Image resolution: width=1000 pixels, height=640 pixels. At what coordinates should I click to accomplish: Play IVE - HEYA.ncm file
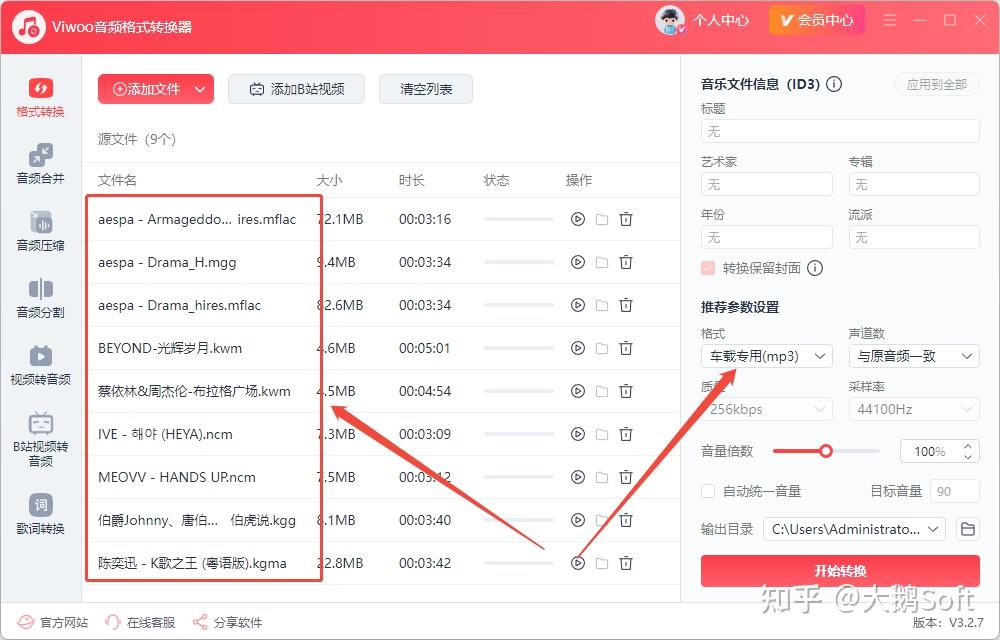coord(578,434)
